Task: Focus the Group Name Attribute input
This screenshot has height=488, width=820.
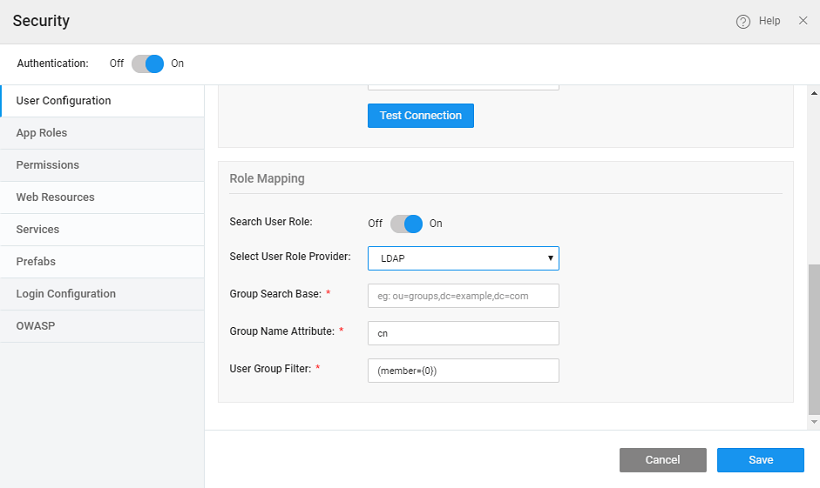Action: (463, 333)
